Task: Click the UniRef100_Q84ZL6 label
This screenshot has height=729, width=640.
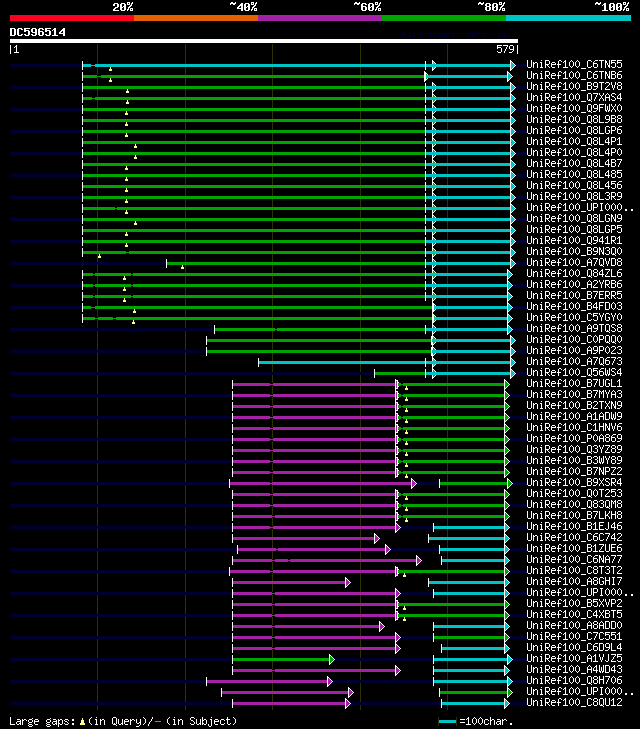Action: [574, 273]
